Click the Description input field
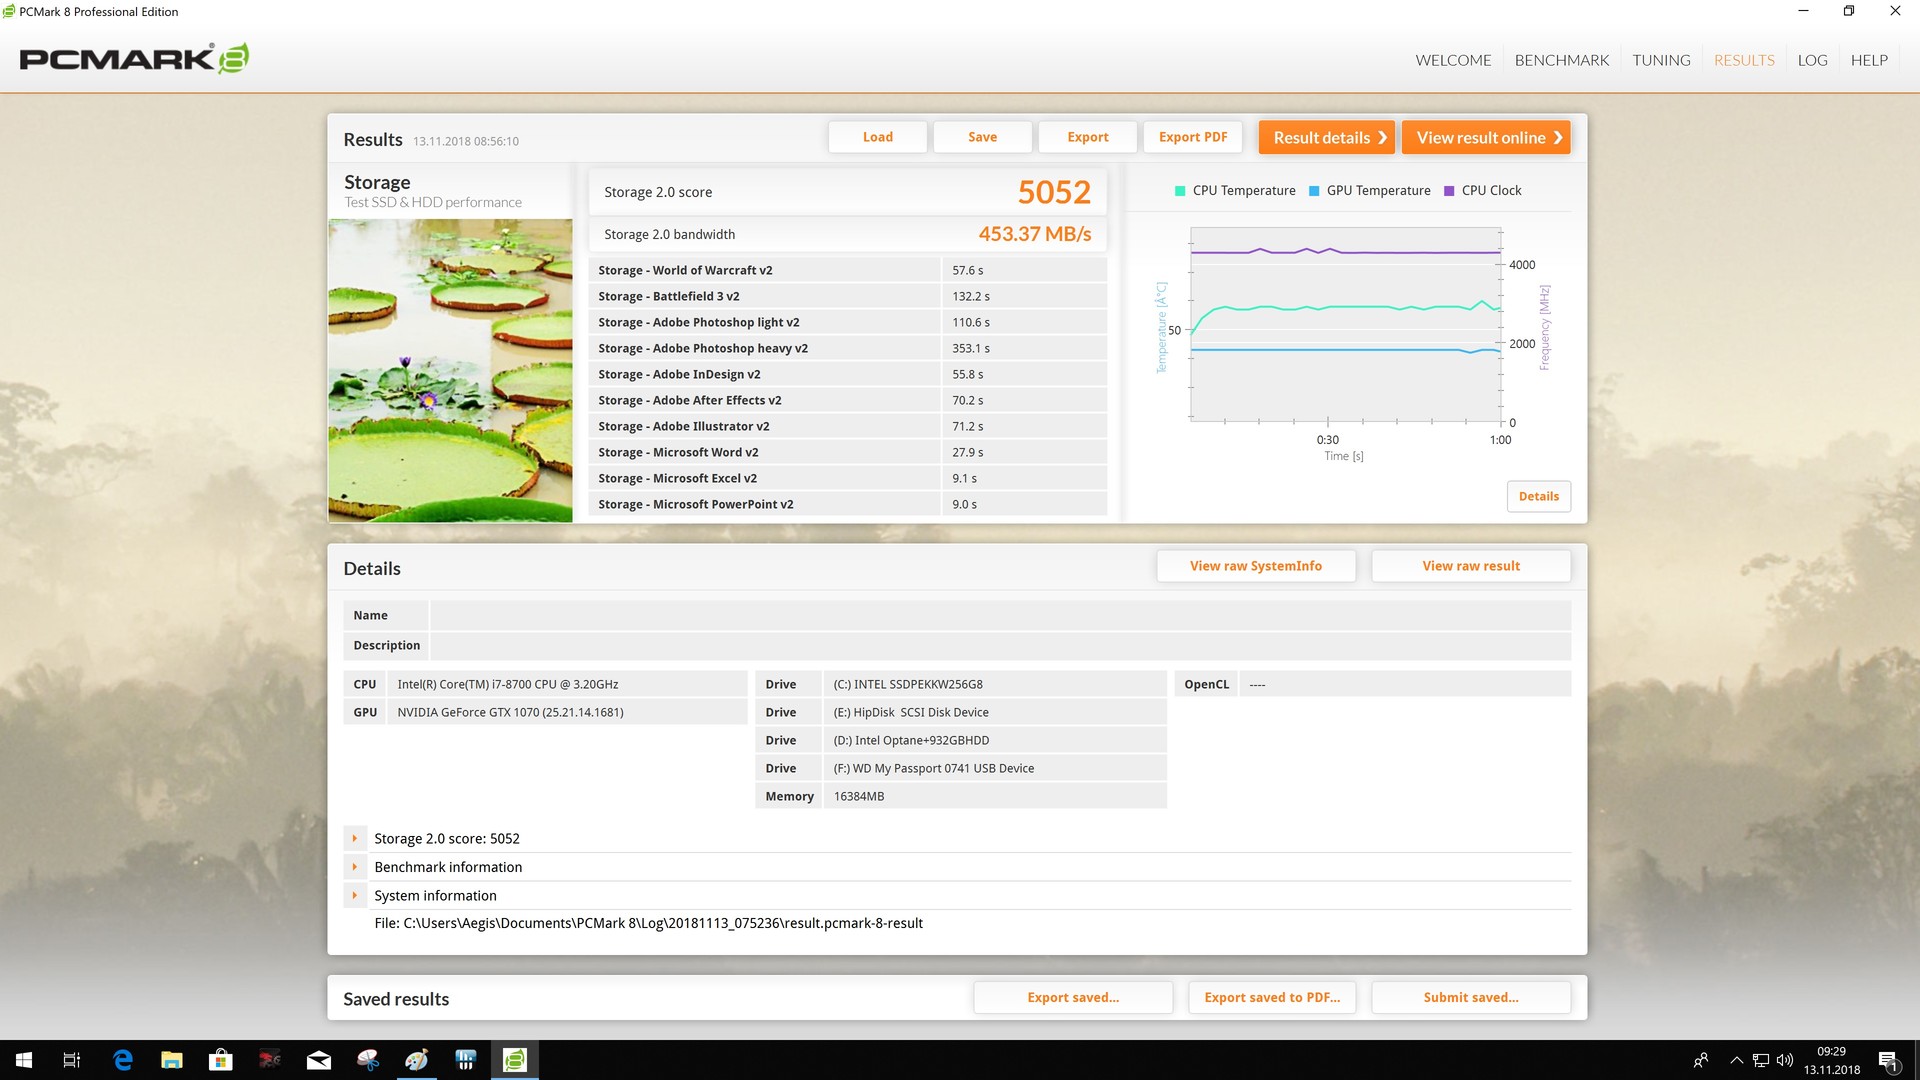Image resolution: width=1920 pixels, height=1080 pixels. [1000, 645]
